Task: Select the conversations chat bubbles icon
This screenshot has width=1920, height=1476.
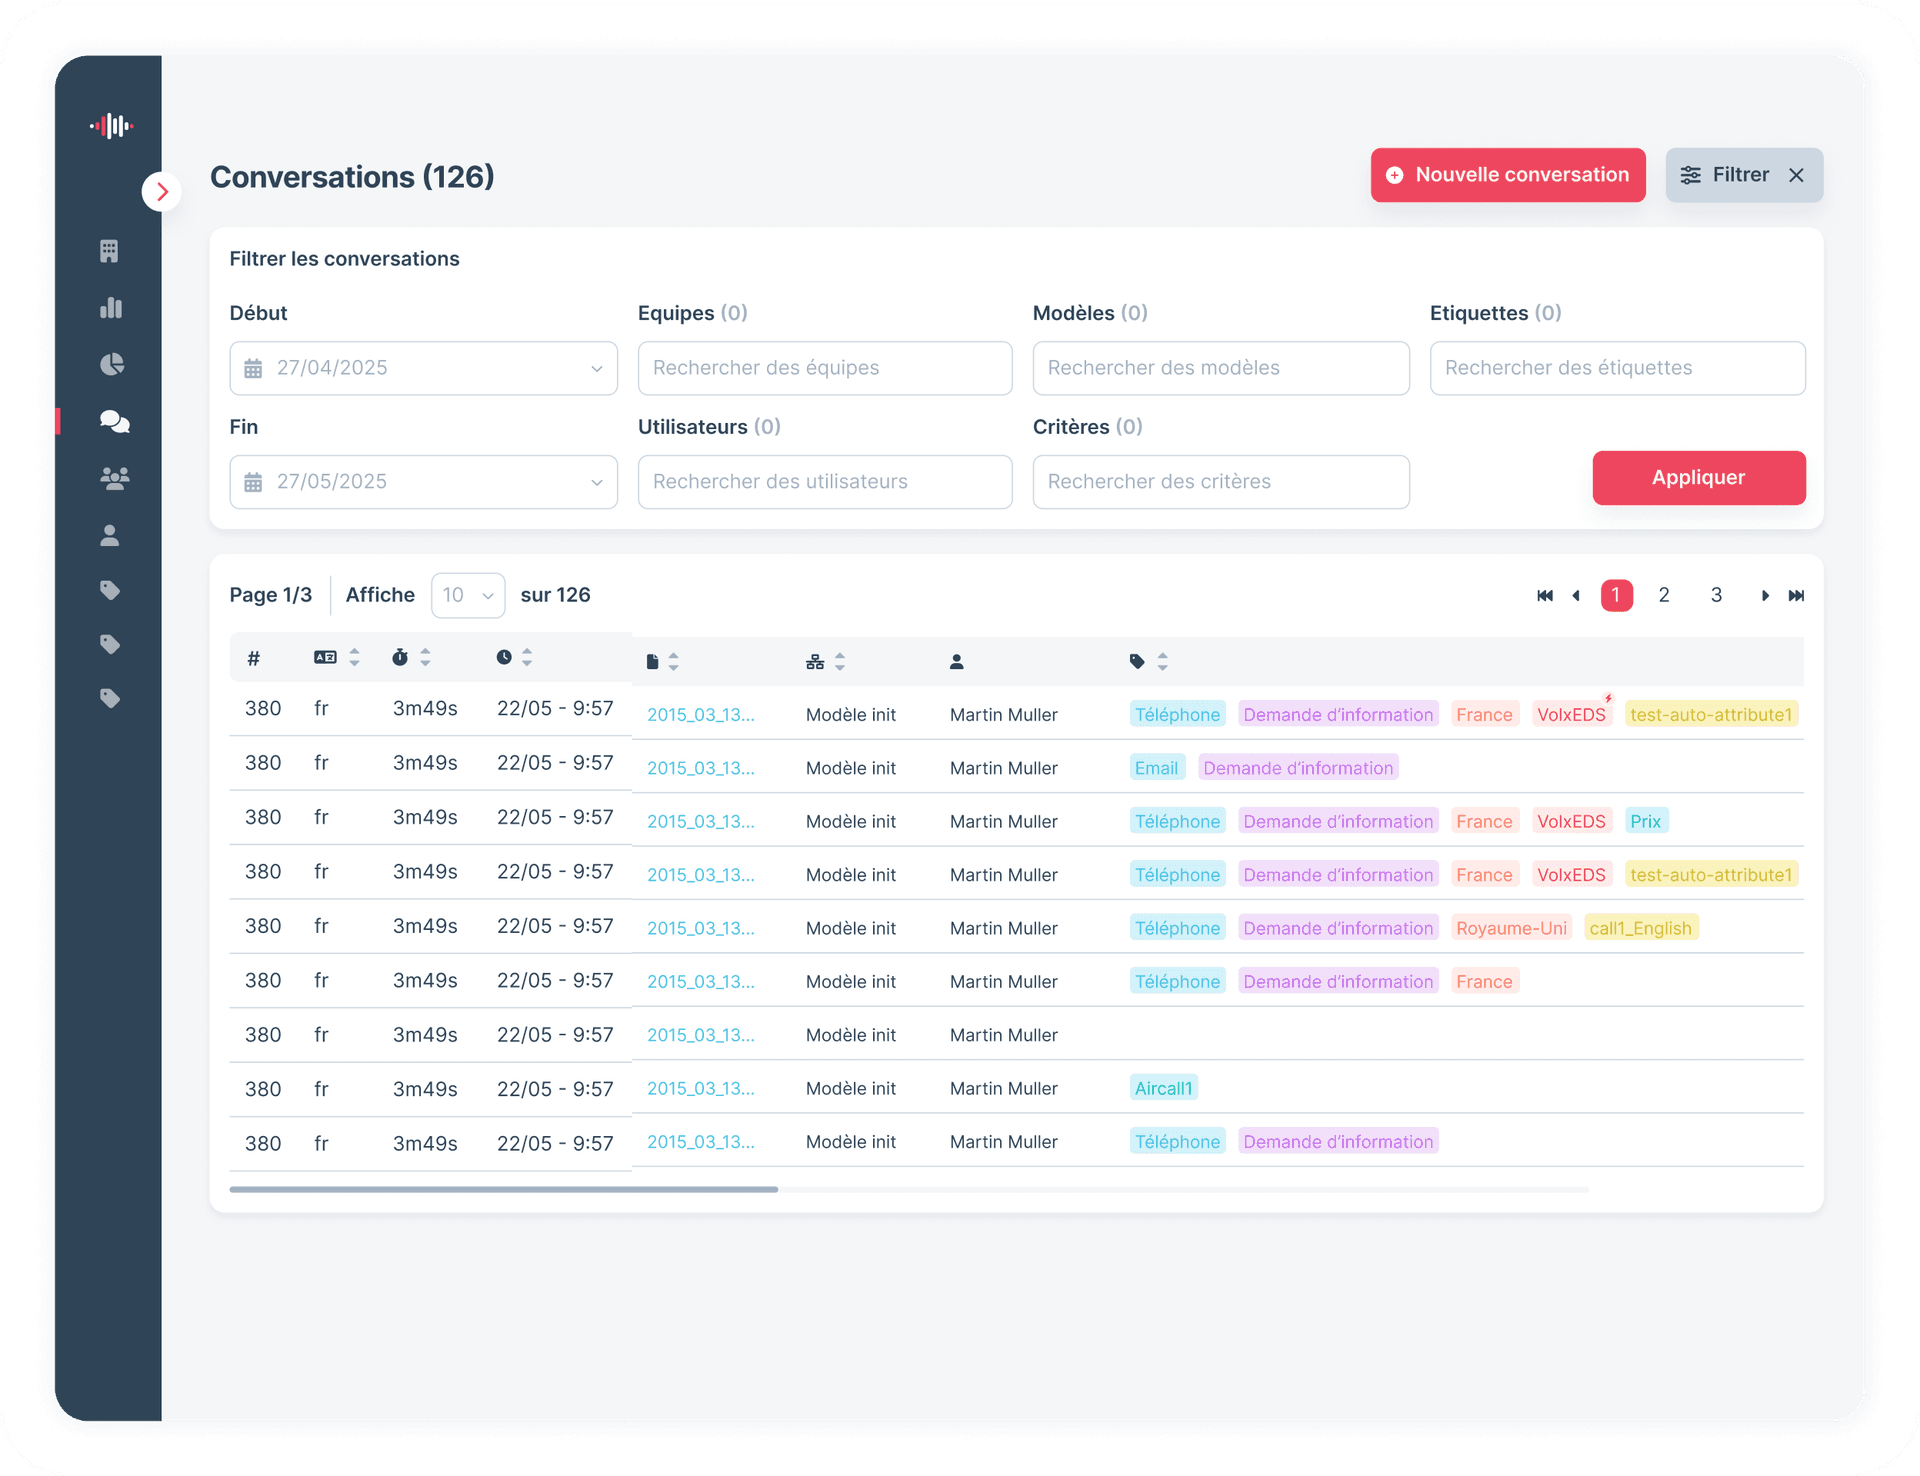Action: point(114,421)
